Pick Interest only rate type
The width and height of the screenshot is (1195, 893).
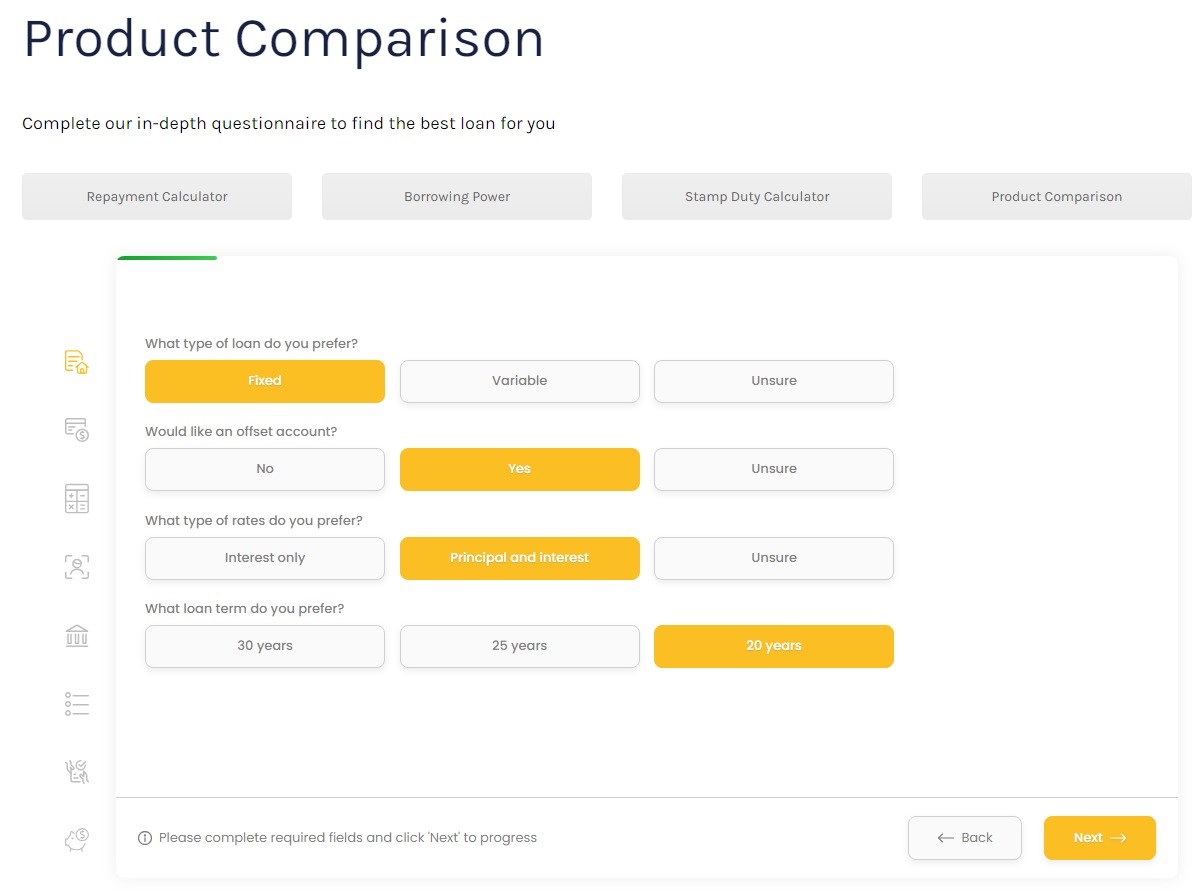click(x=265, y=558)
